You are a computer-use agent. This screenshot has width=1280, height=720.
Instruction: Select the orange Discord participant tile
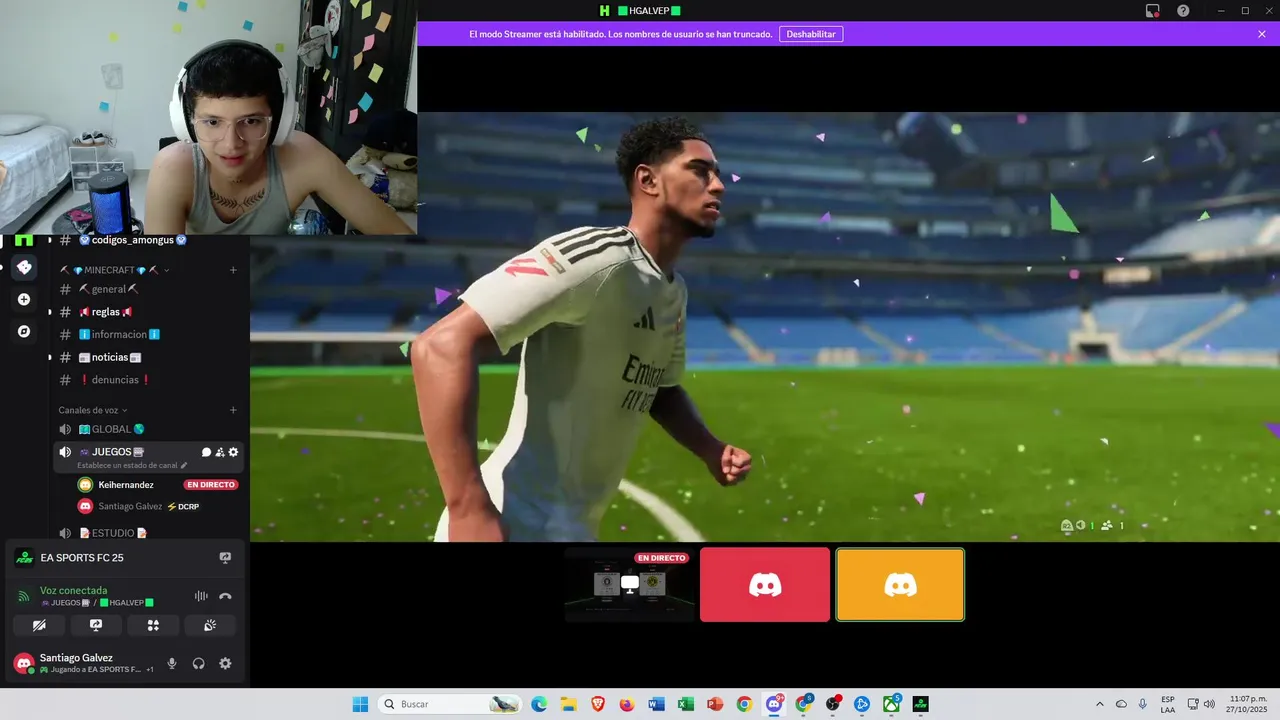[x=900, y=584]
